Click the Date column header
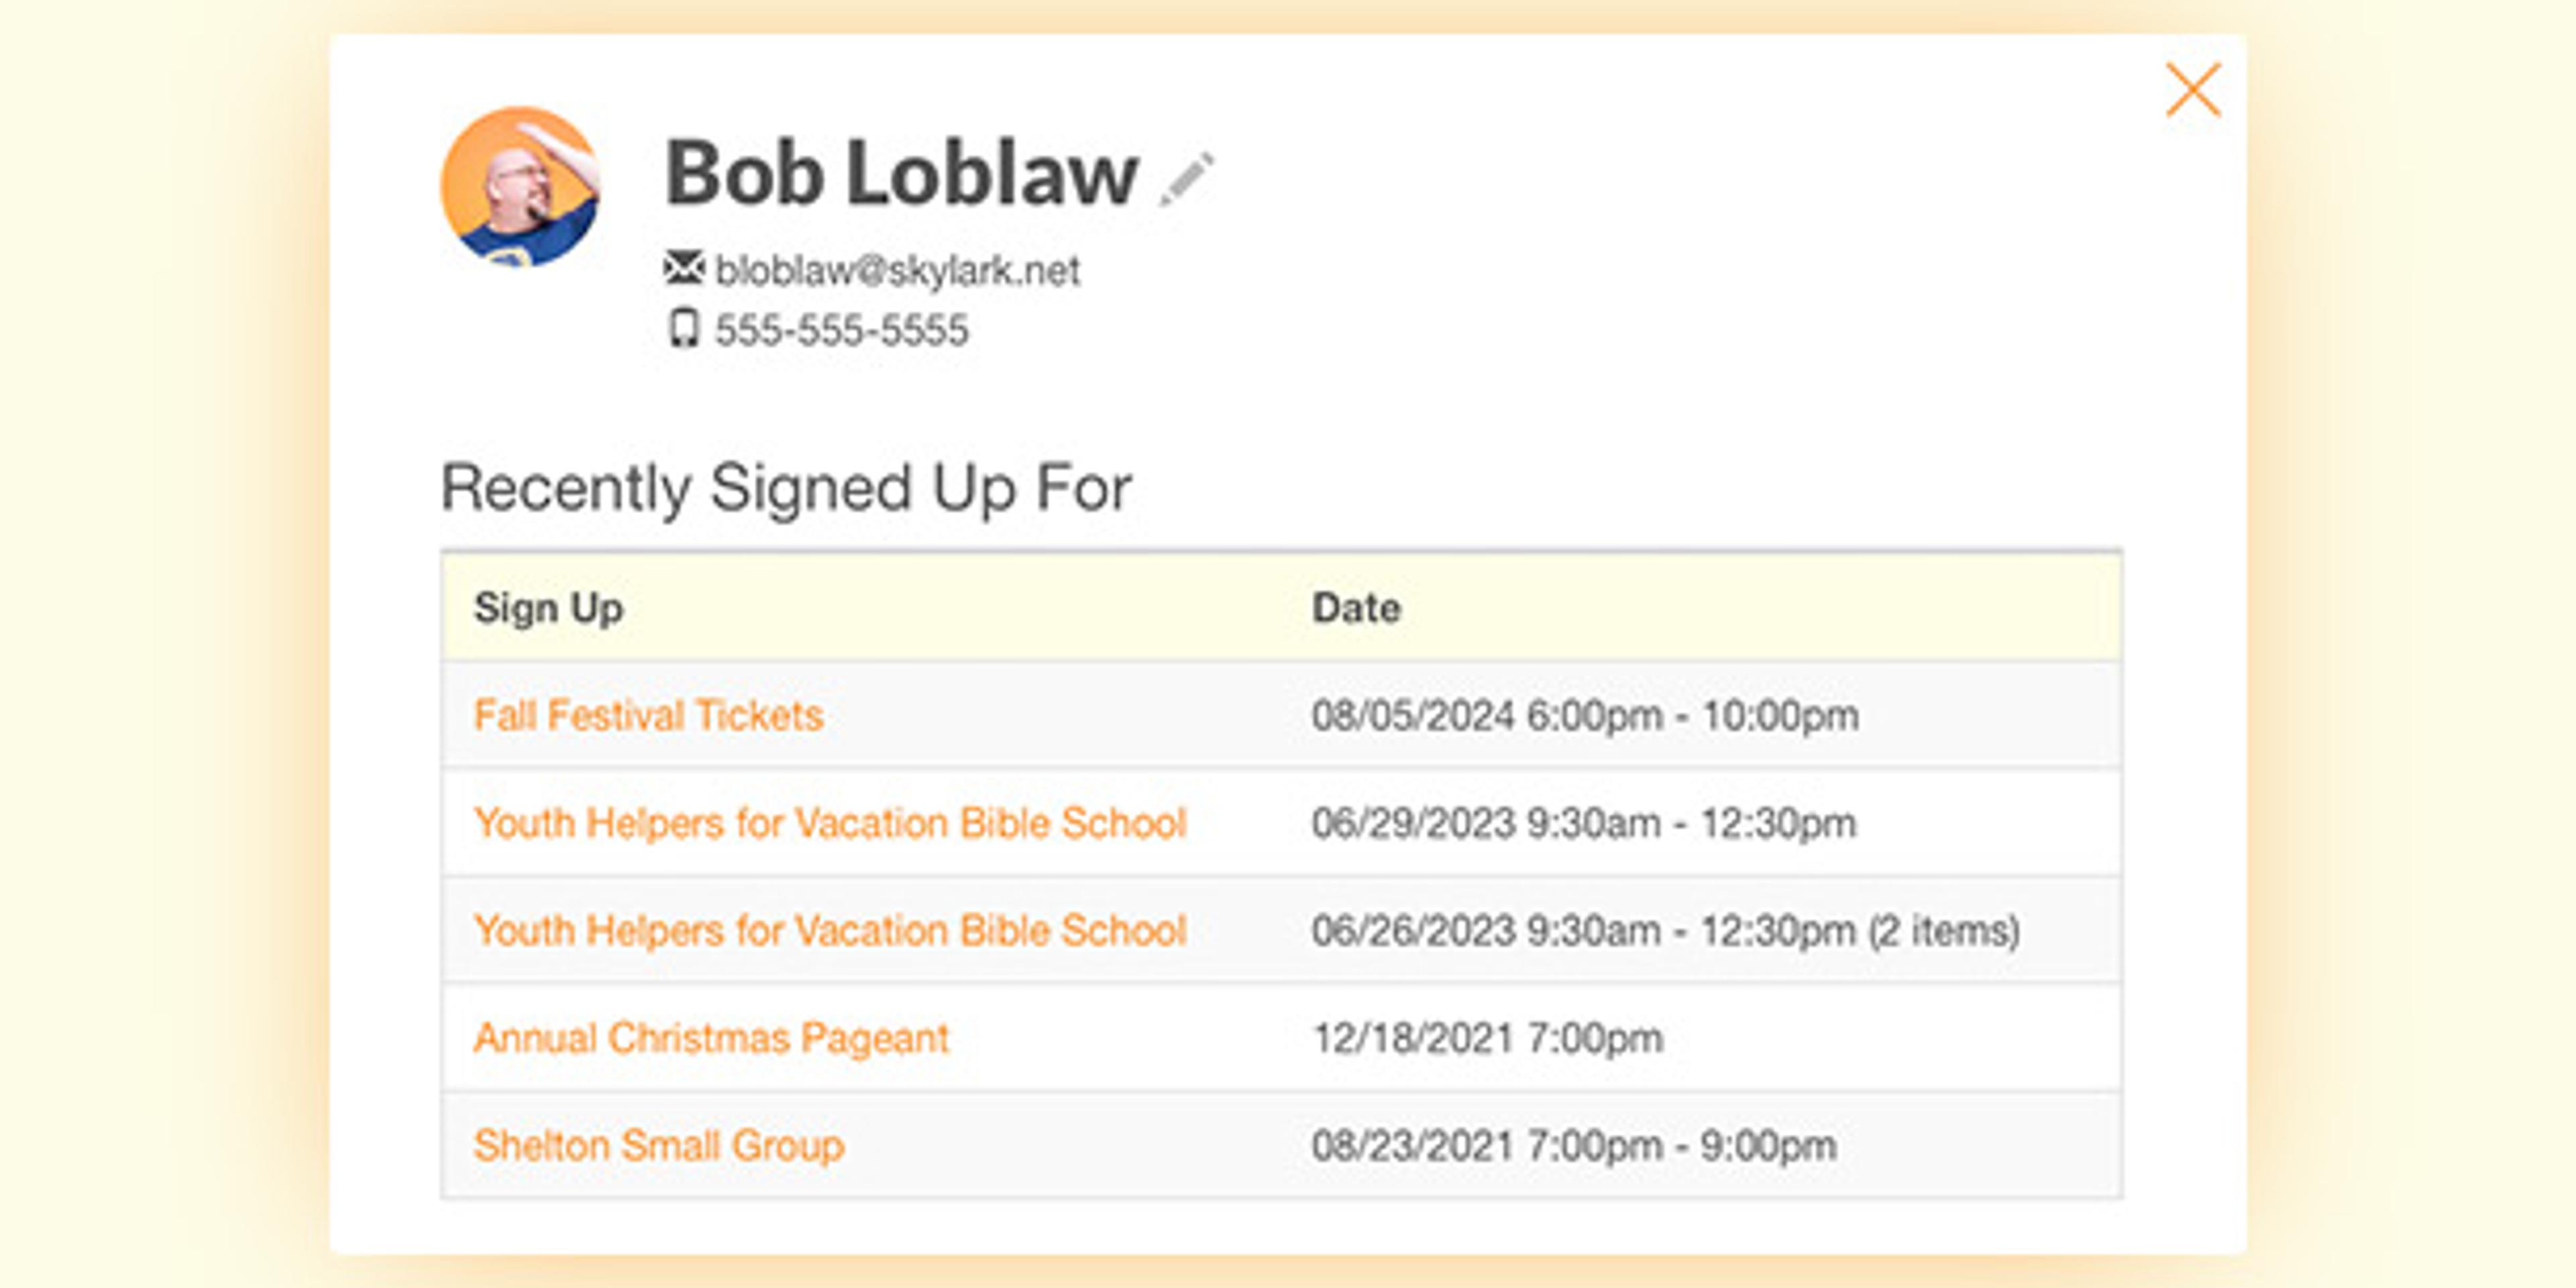Viewport: 2576px width, 1288px height. (1355, 608)
